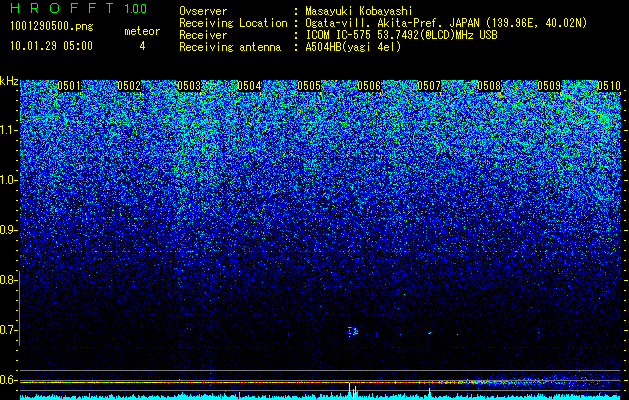
Task: Click the small echo dot near 0.7 kHz at 0507
Action: coord(429,333)
